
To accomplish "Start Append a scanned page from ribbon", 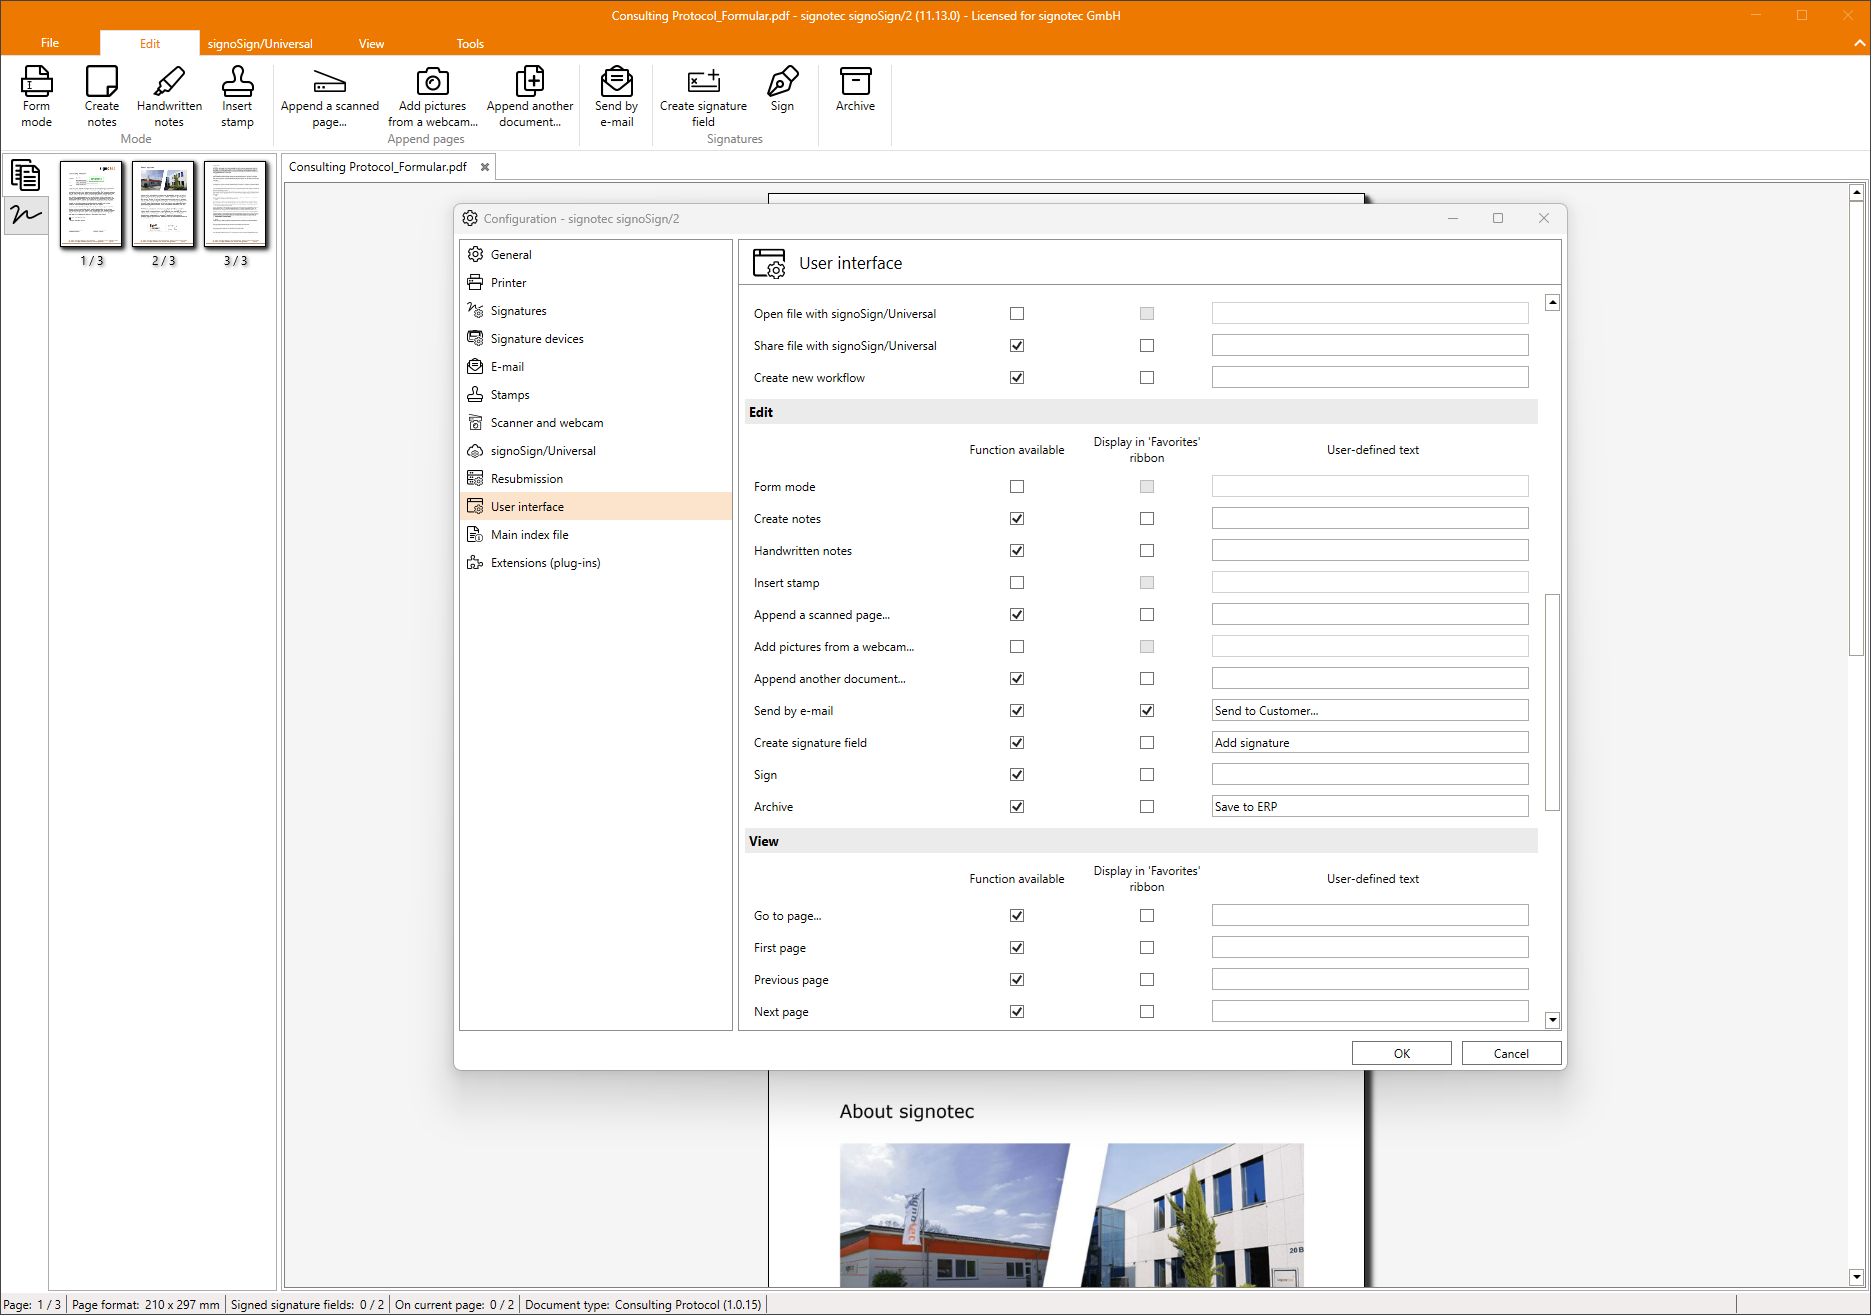I will (x=329, y=97).
